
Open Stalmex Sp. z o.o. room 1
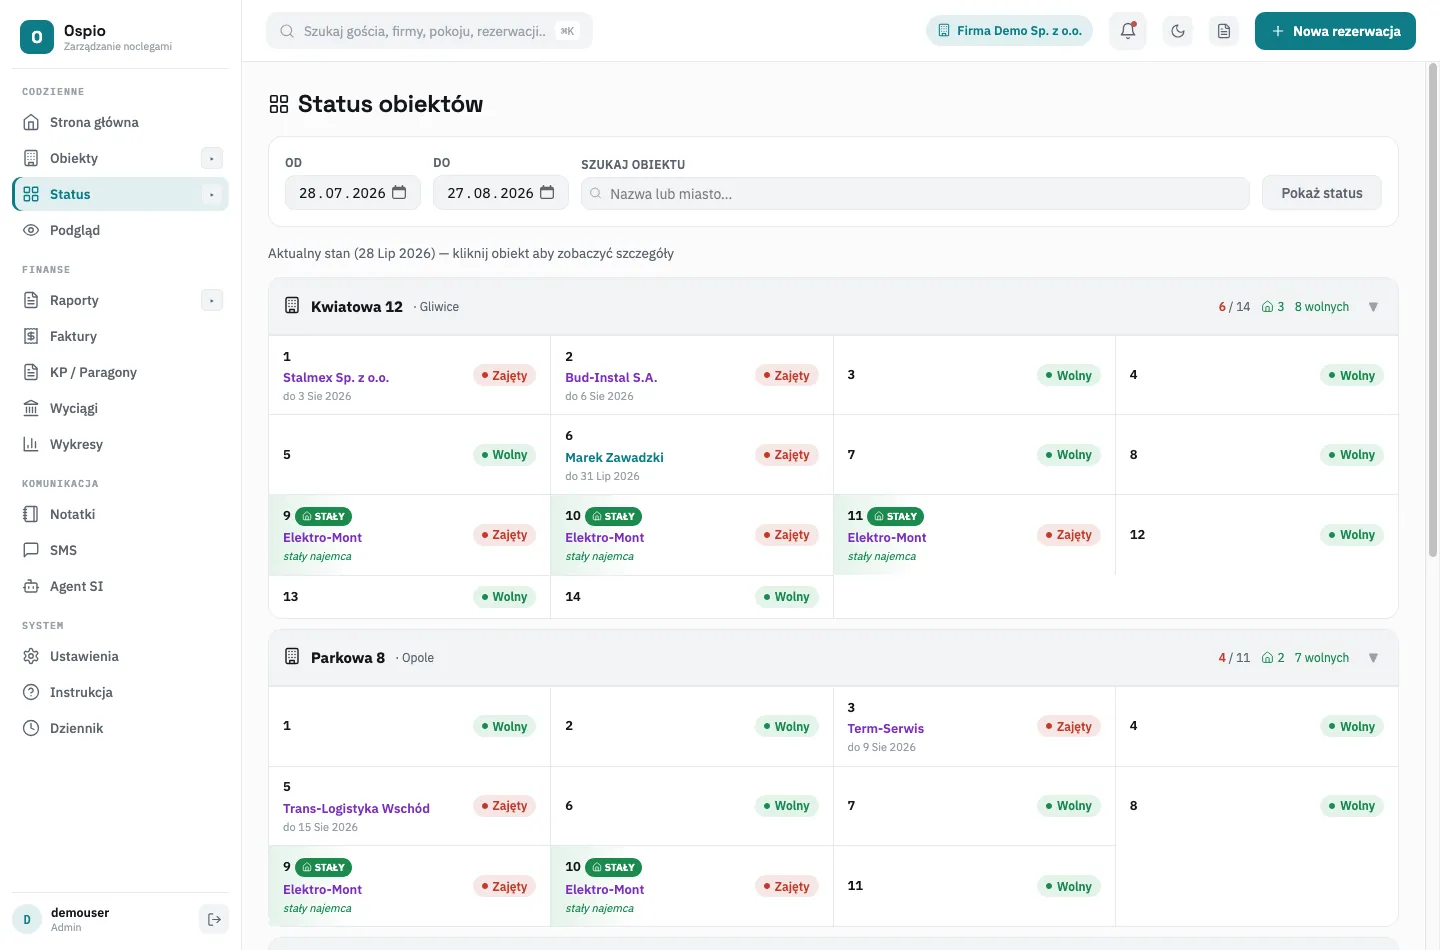click(336, 378)
